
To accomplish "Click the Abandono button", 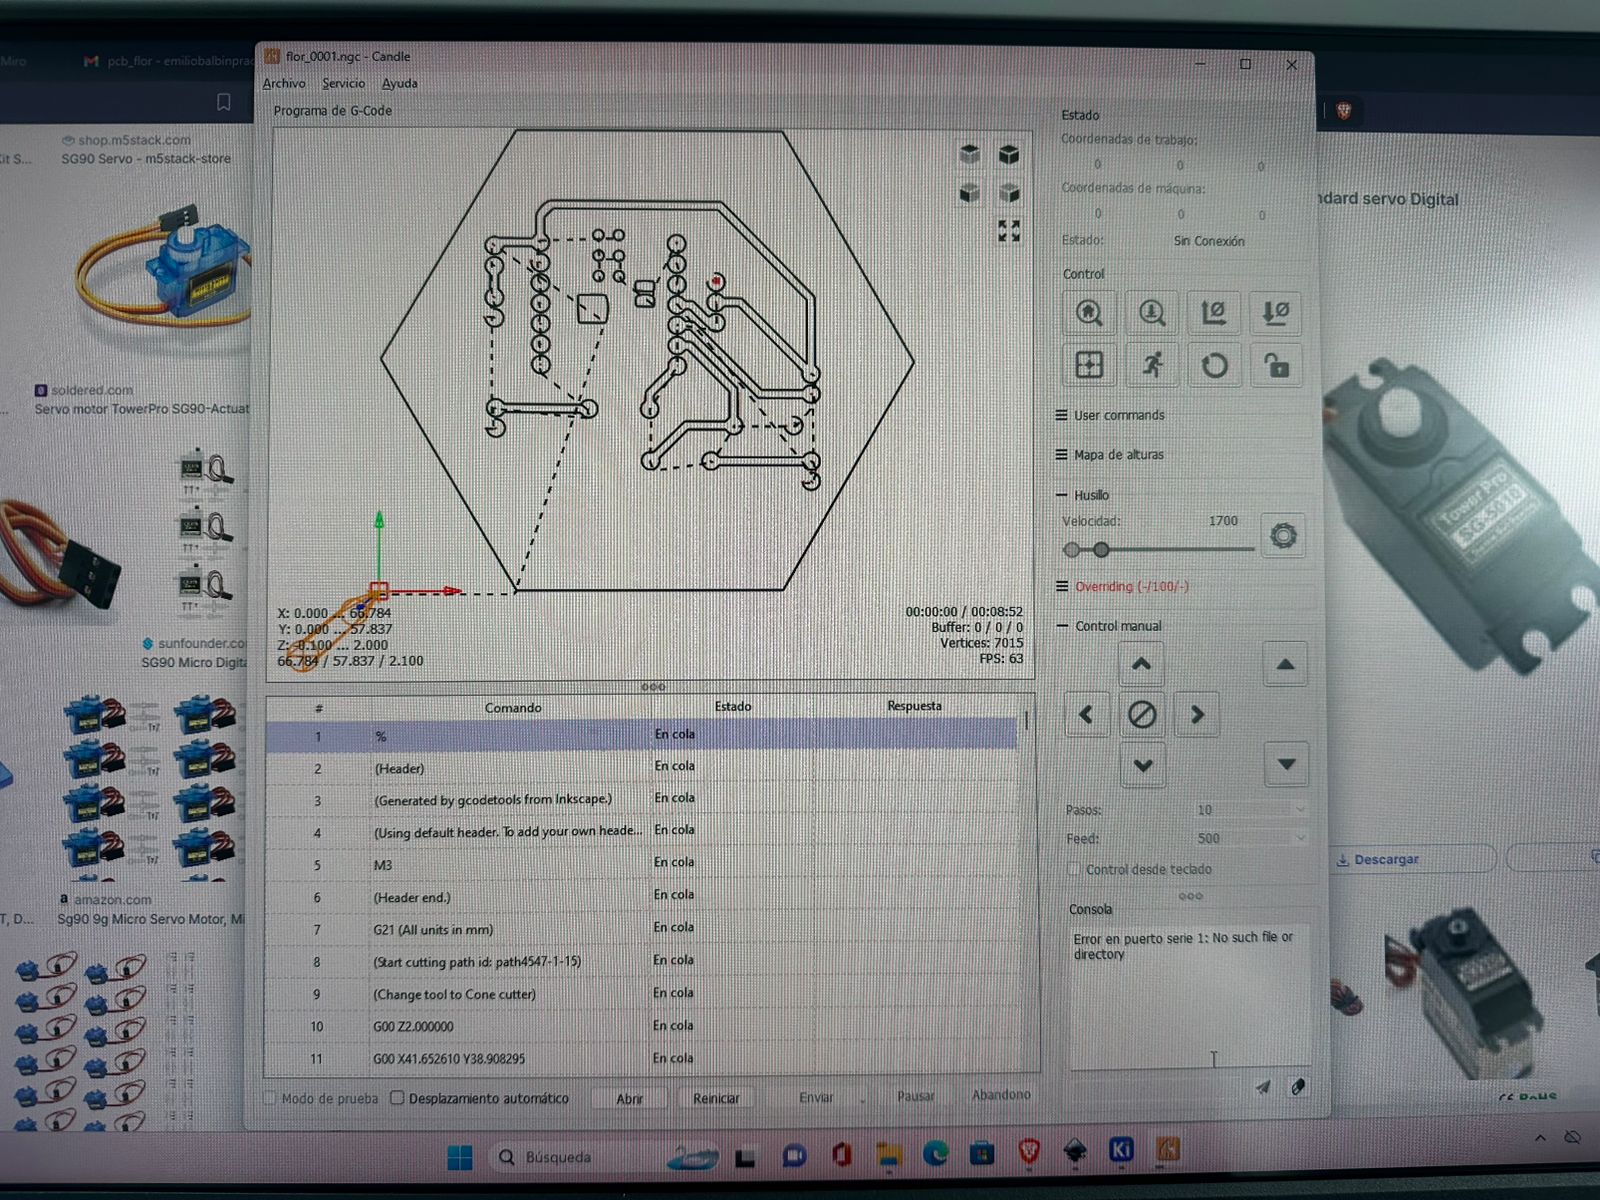I will (1001, 1095).
